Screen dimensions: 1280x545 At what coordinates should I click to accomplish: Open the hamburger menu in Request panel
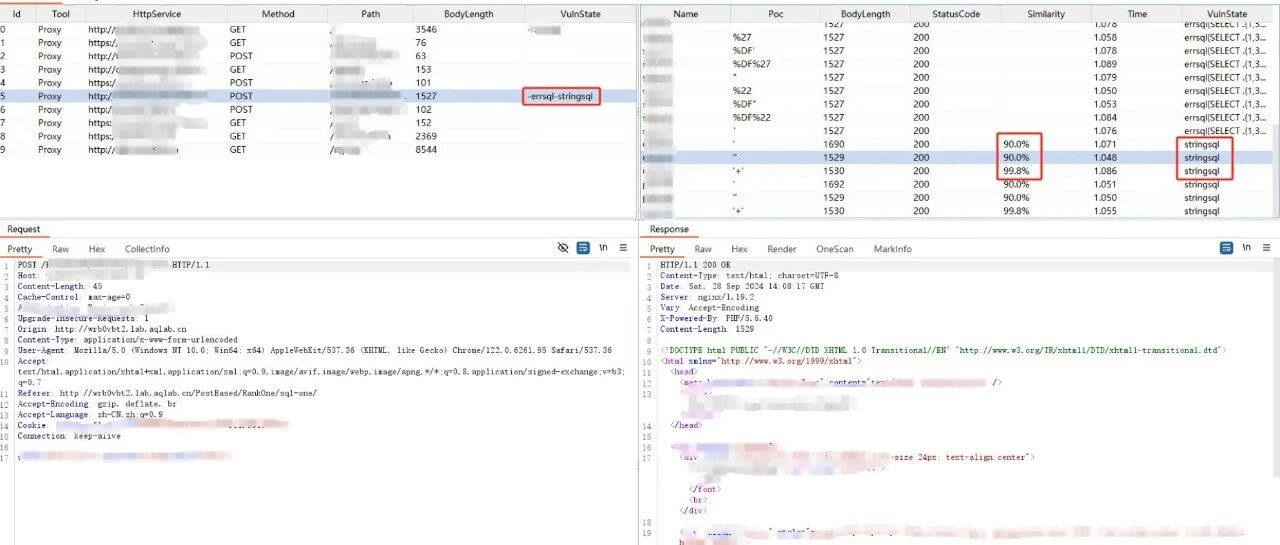[623, 248]
